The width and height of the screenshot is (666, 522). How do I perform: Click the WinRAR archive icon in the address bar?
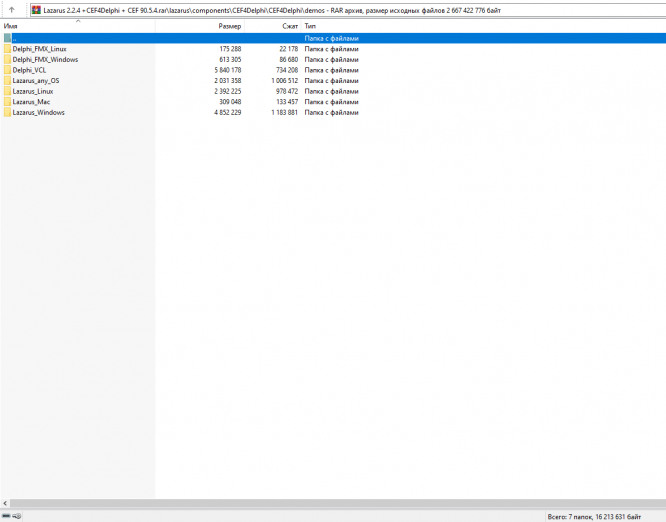(x=37, y=10)
